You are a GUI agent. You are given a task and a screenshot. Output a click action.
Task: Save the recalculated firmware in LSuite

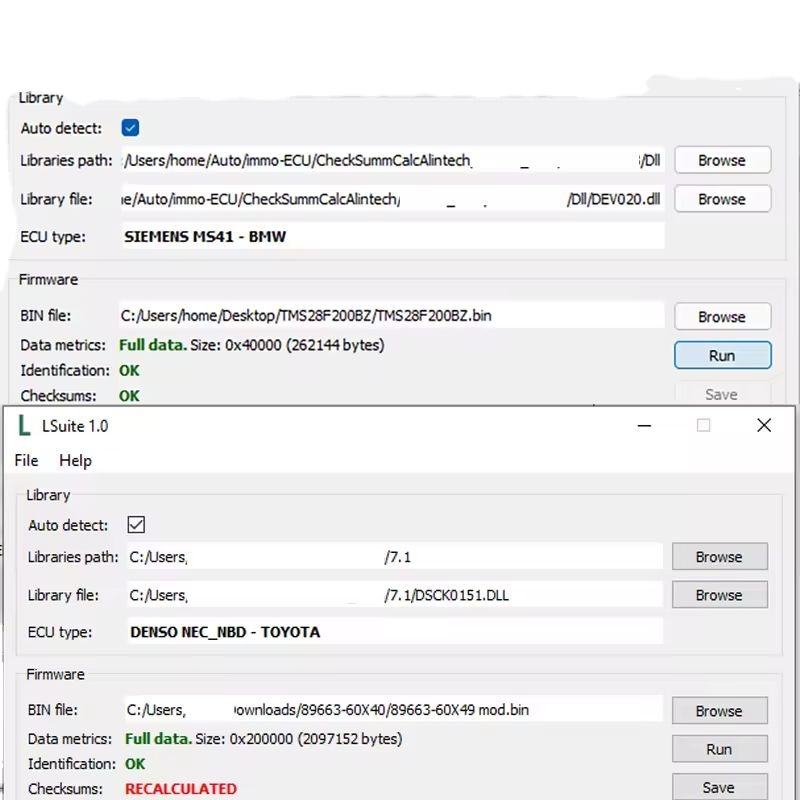(x=719, y=787)
